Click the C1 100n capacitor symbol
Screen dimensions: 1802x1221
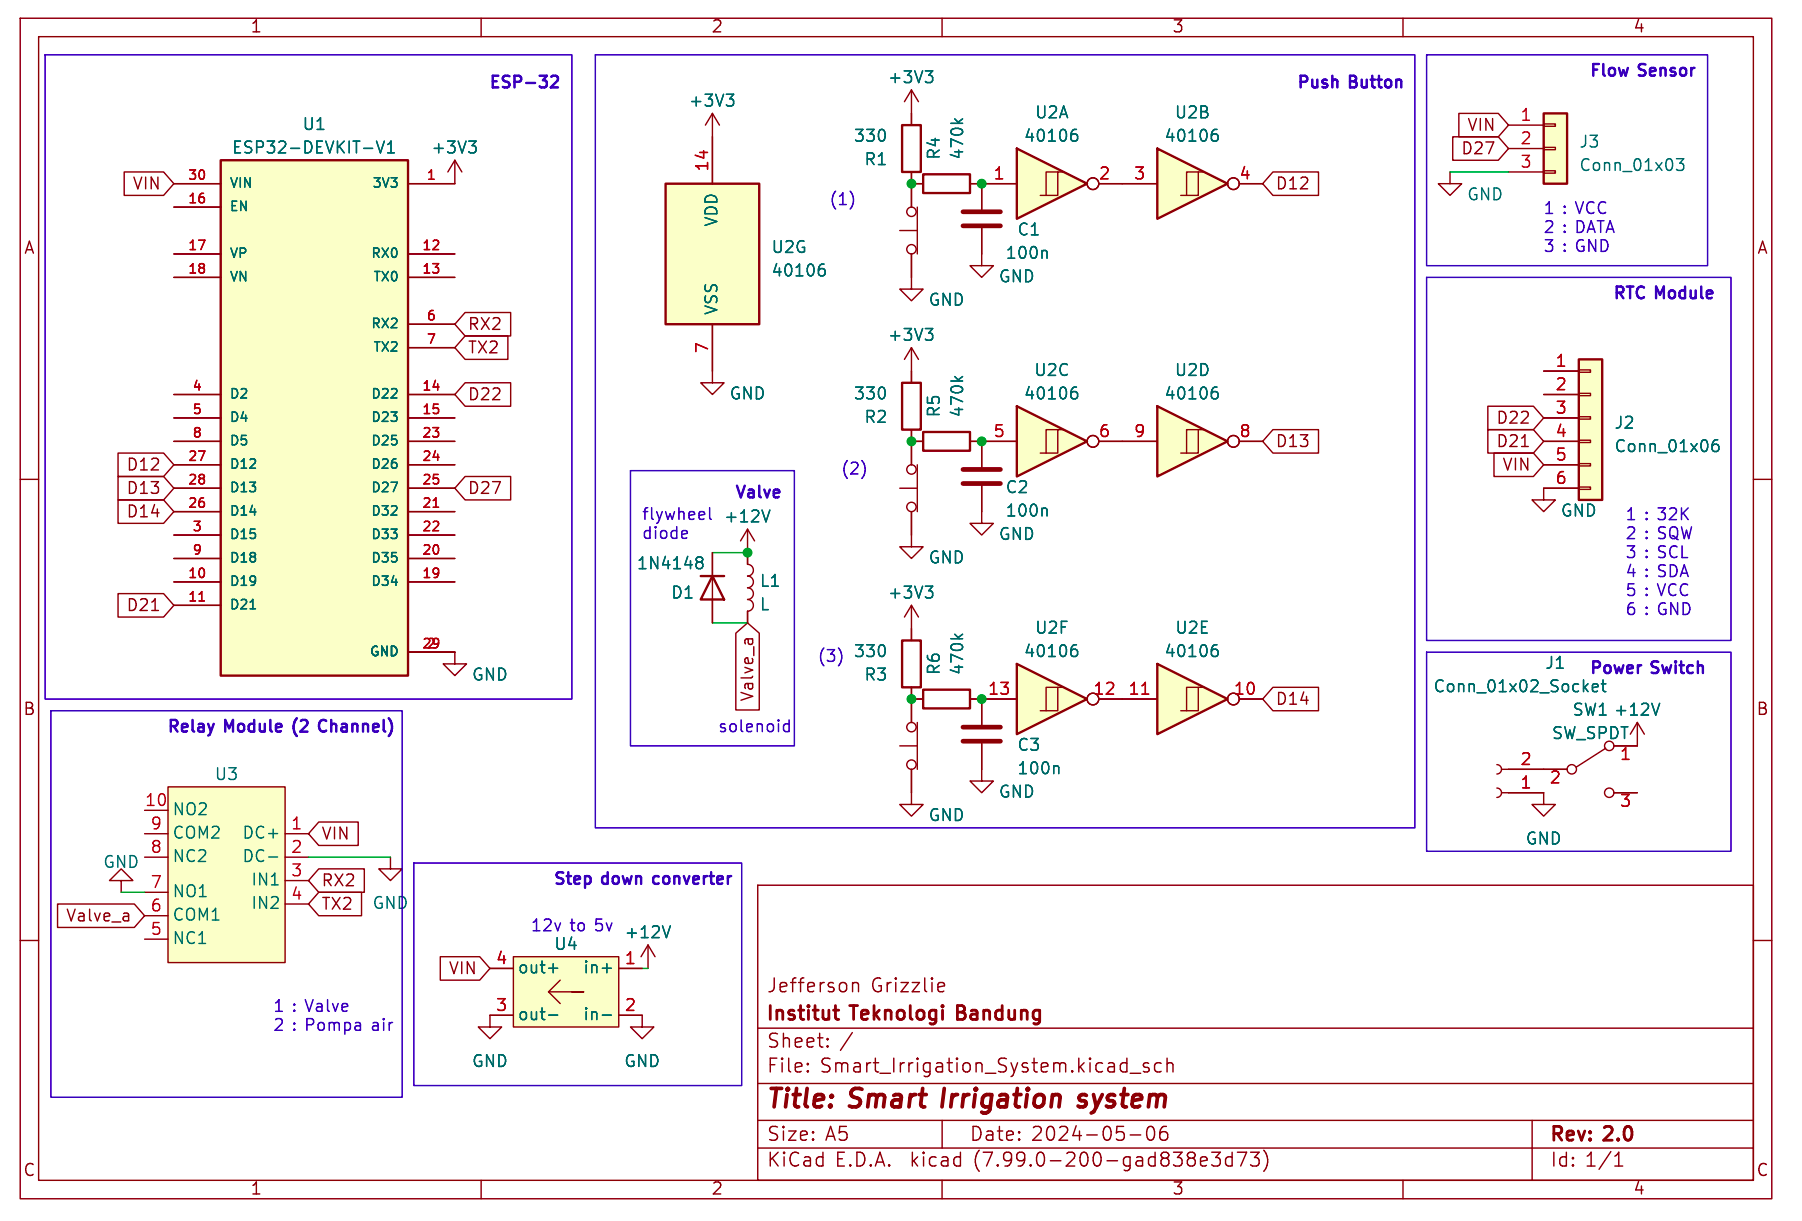pyautogui.click(x=981, y=219)
